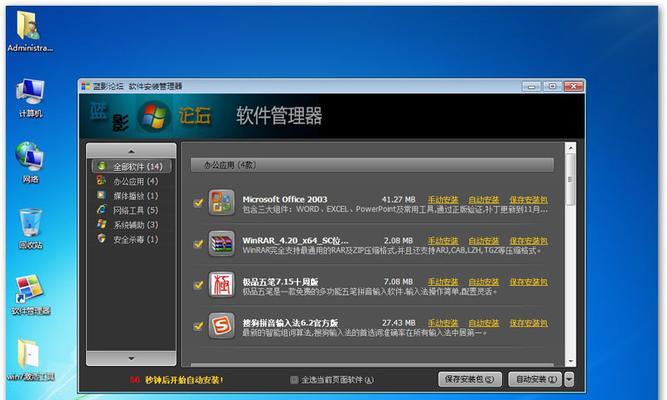Viewport: 667px width, 400px height.
Task: Uncheck the 极品五笔7.15 checkbox
Action: [198, 285]
